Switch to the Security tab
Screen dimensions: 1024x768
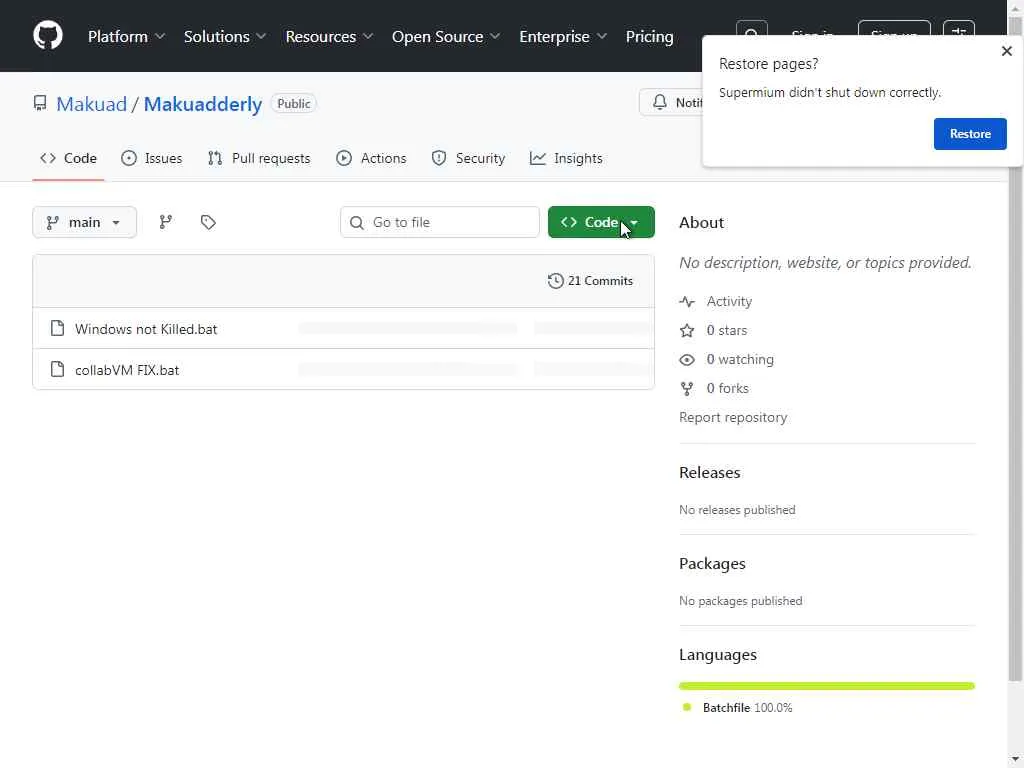coord(469,158)
